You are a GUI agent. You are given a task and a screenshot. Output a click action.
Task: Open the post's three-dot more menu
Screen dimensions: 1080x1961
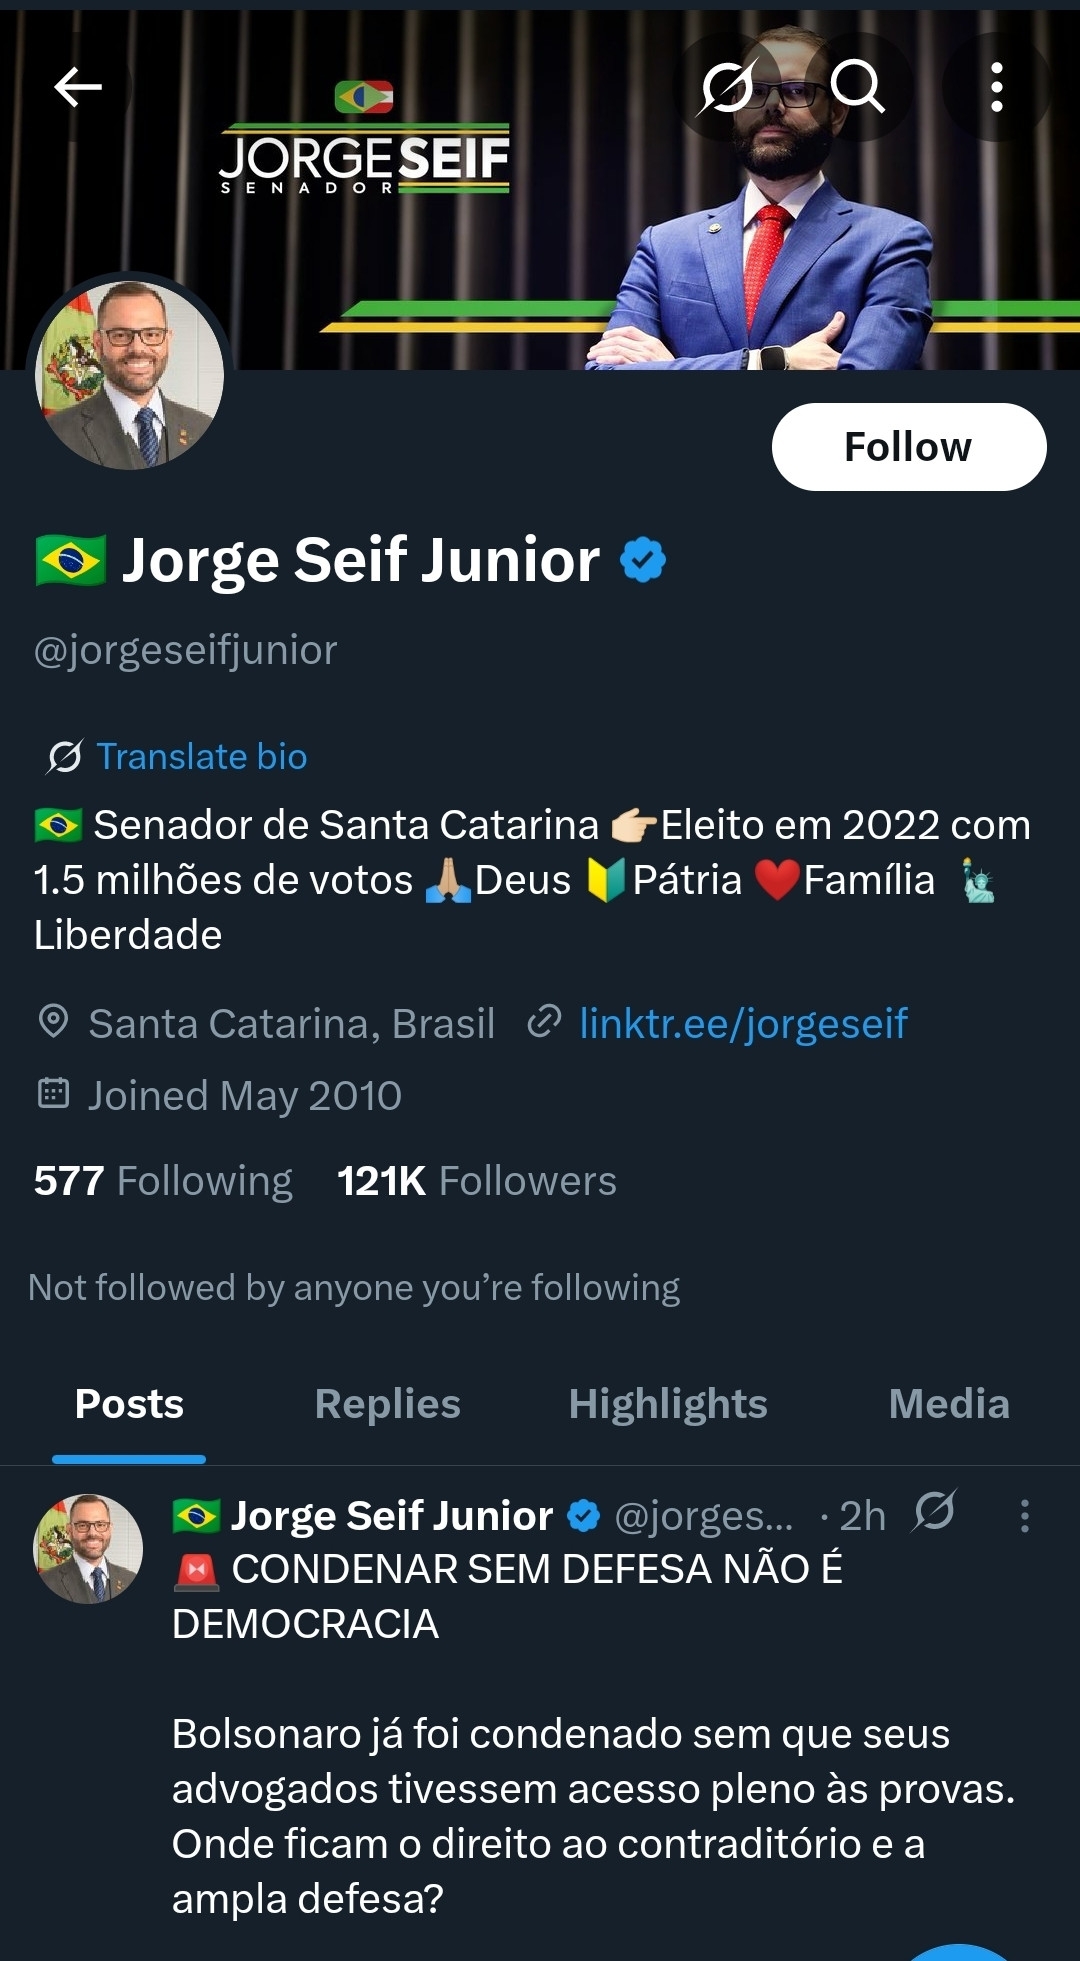[x=1024, y=1516]
